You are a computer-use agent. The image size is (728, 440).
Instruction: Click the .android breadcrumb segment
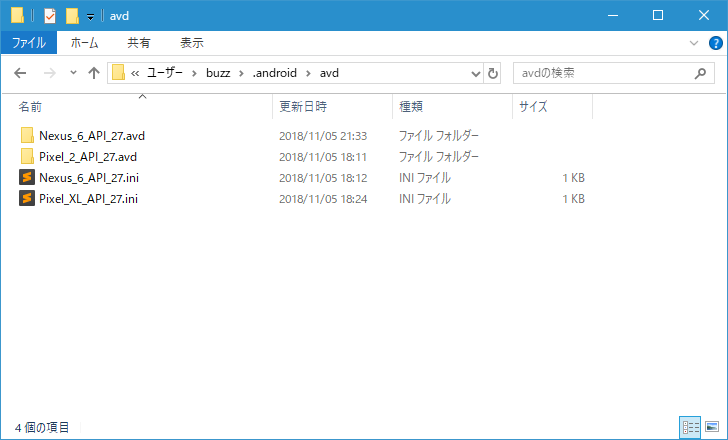274,73
